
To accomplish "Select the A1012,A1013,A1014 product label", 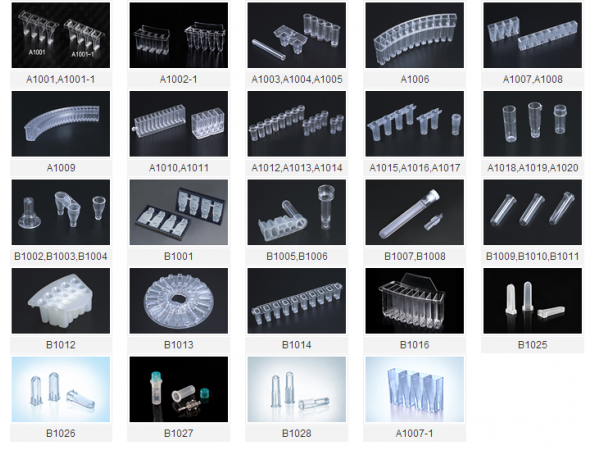I will pyautogui.click(x=297, y=168).
